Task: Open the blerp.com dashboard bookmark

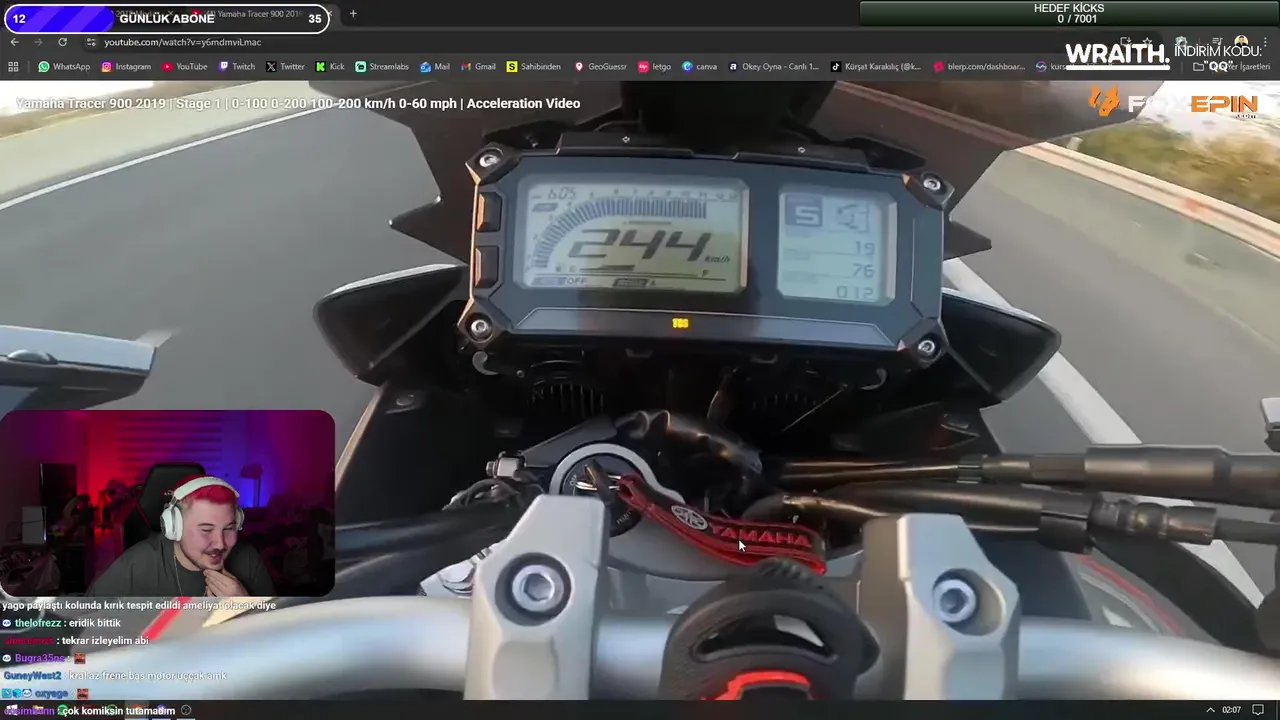Action: pos(979,67)
